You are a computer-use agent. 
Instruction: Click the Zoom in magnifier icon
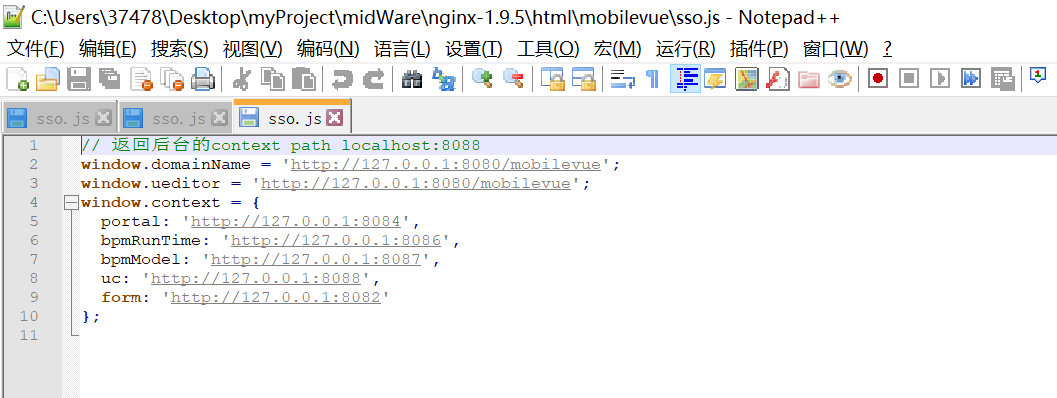click(482, 79)
